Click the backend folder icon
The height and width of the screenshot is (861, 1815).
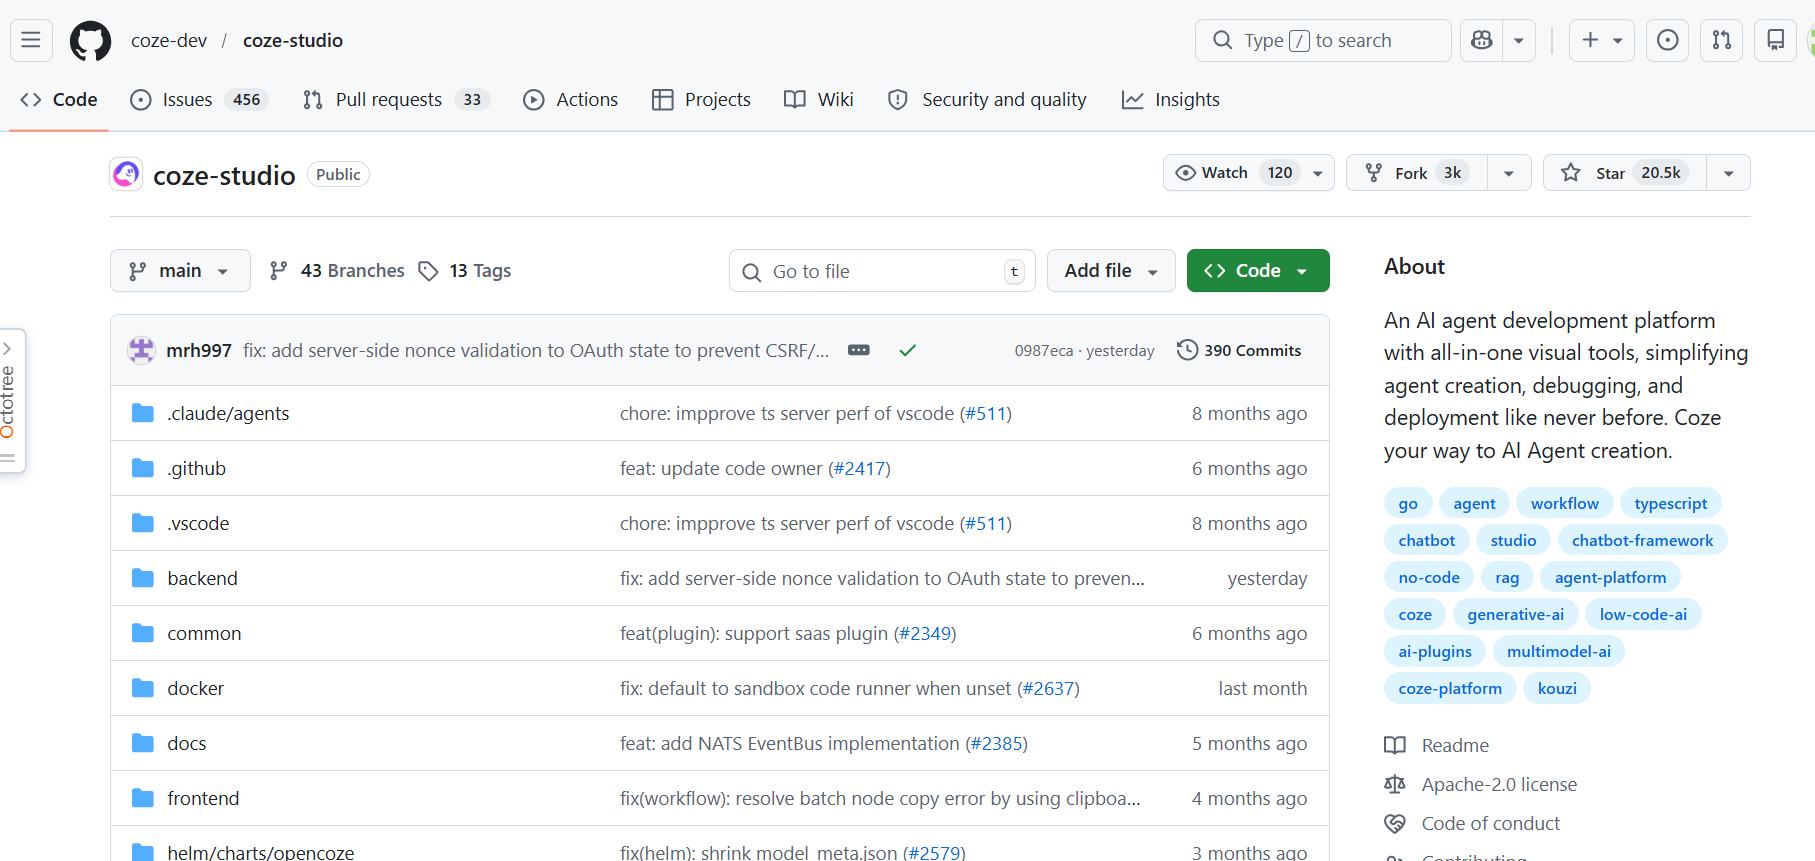point(143,578)
